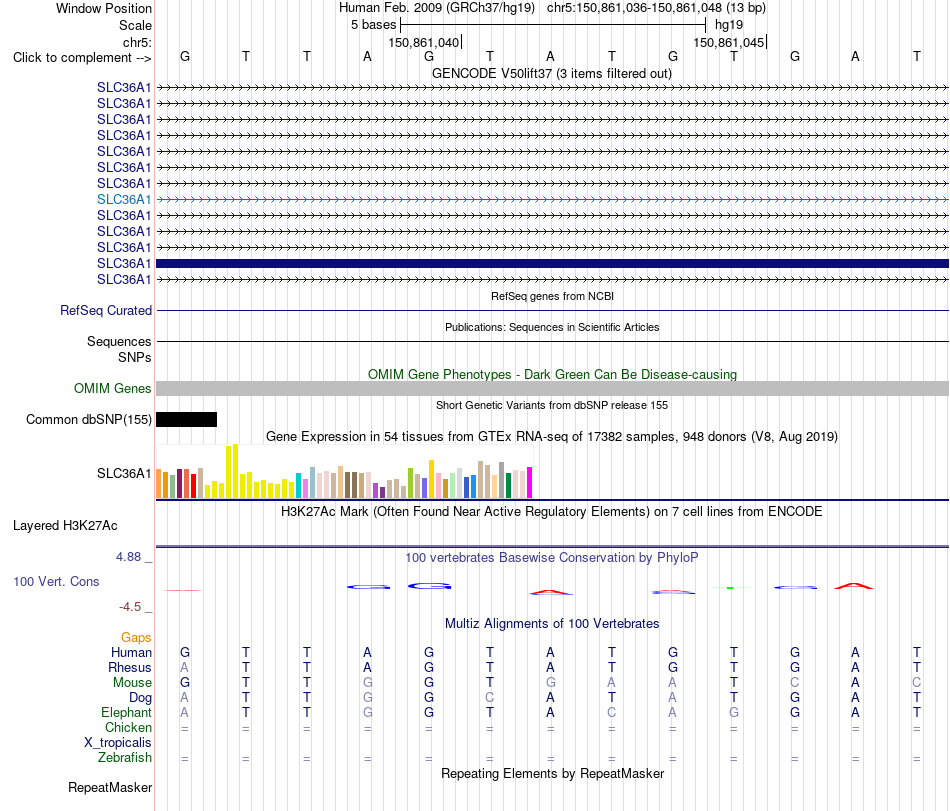Click the -4.5 PhyloP lower scale value
Screen dimensions: 950x811
click(x=130, y=606)
